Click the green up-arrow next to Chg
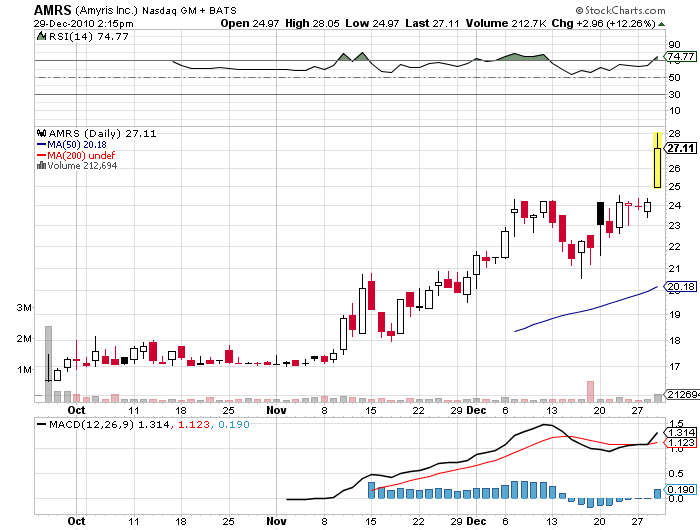This screenshot has height=530, width=700. pos(662,24)
